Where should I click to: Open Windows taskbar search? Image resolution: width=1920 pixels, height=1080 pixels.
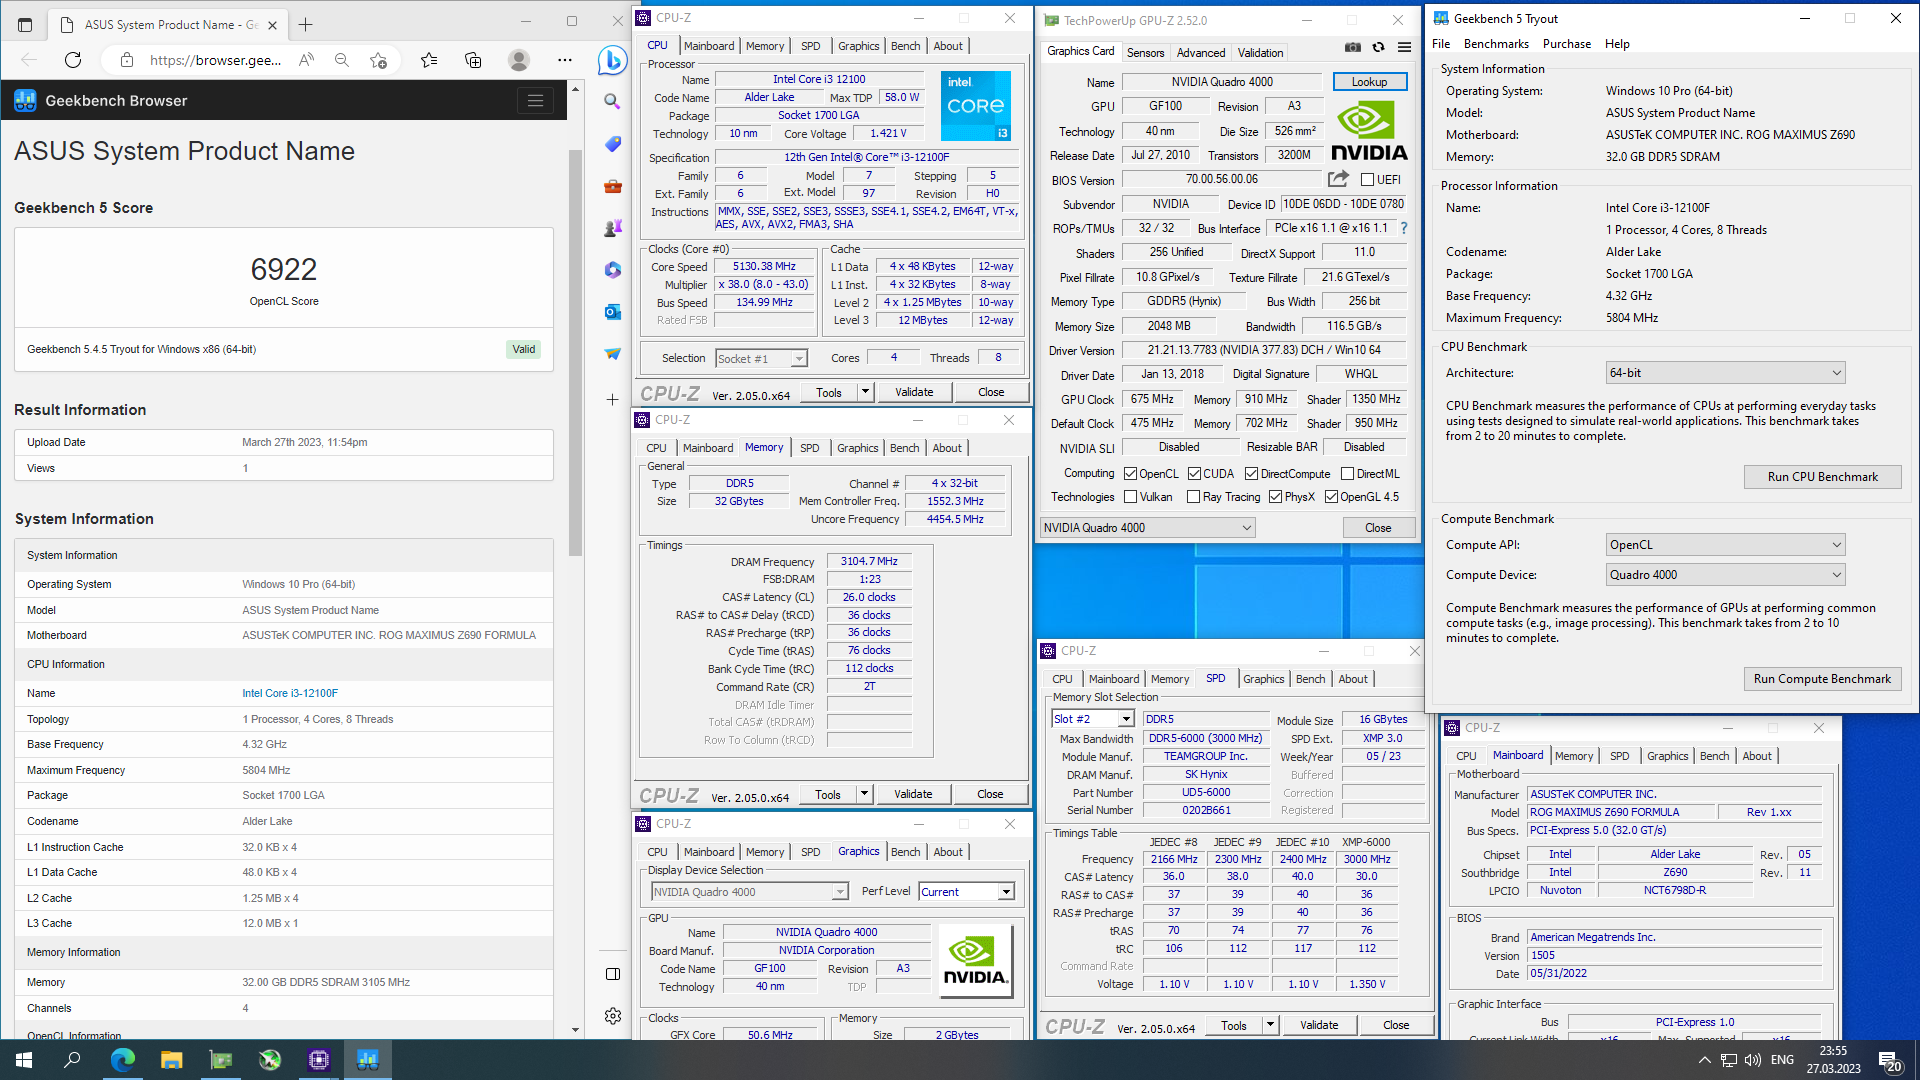(73, 1060)
